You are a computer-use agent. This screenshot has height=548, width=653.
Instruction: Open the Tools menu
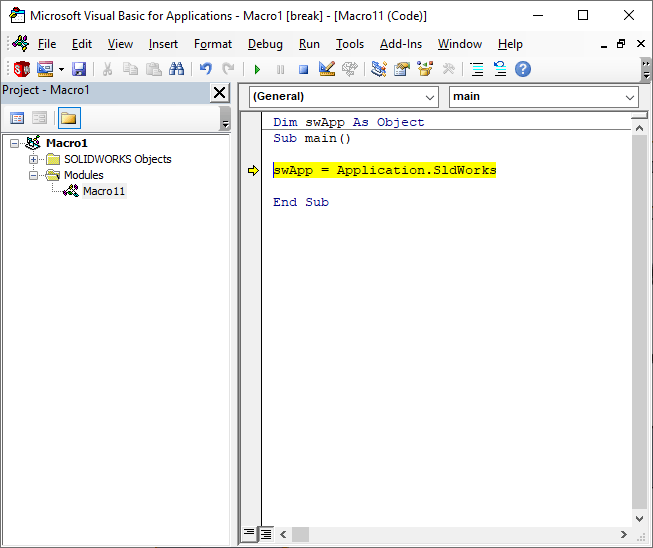pyautogui.click(x=350, y=44)
